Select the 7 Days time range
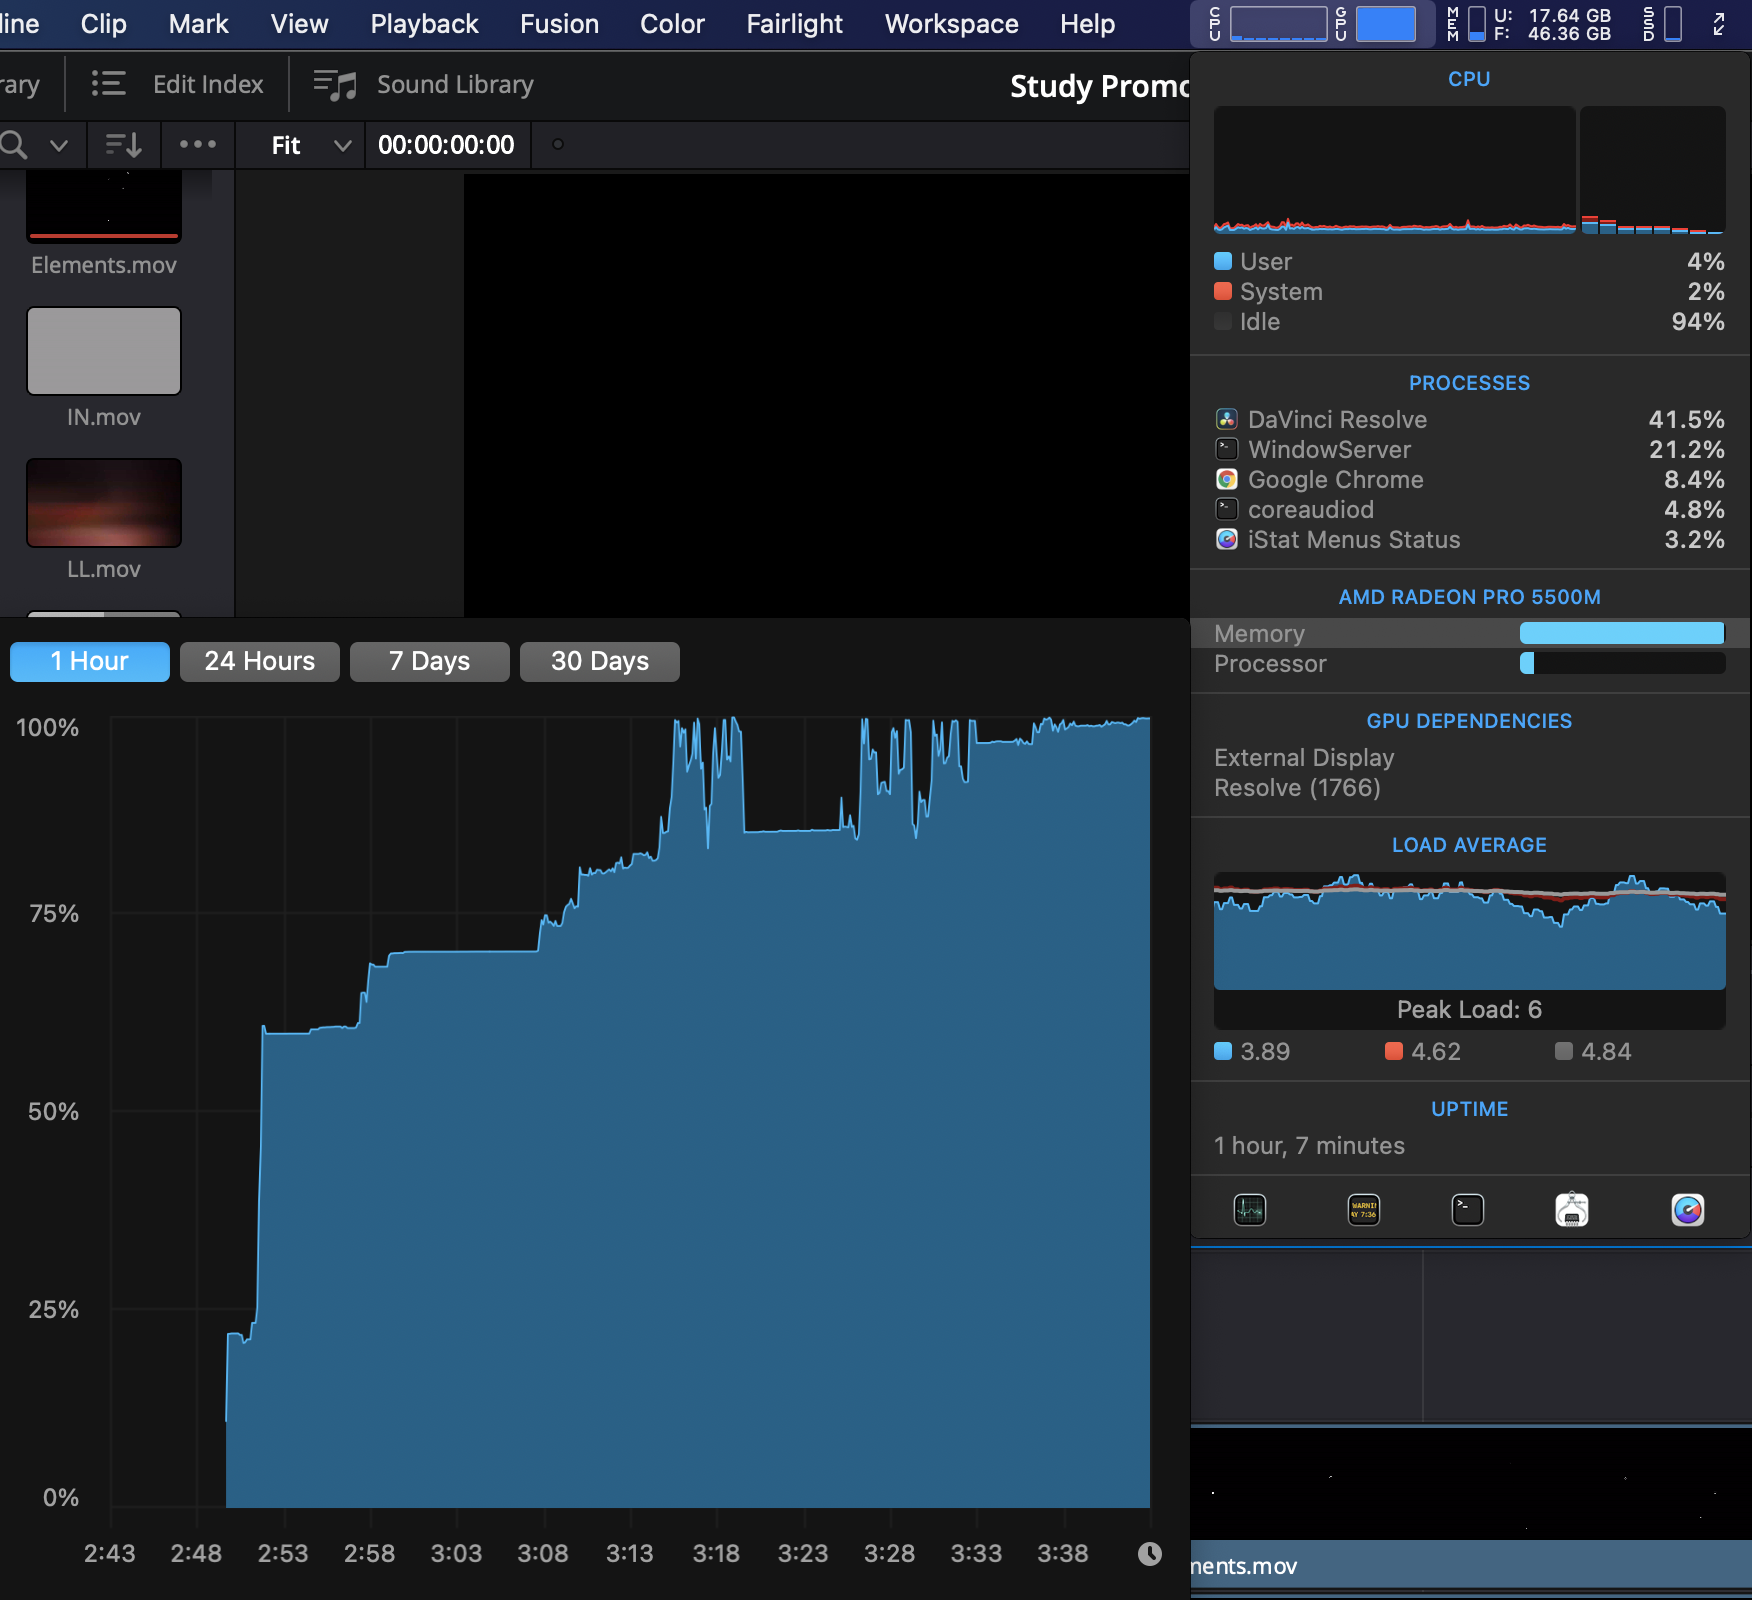This screenshot has height=1600, width=1752. pyautogui.click(x=430, y=661)
